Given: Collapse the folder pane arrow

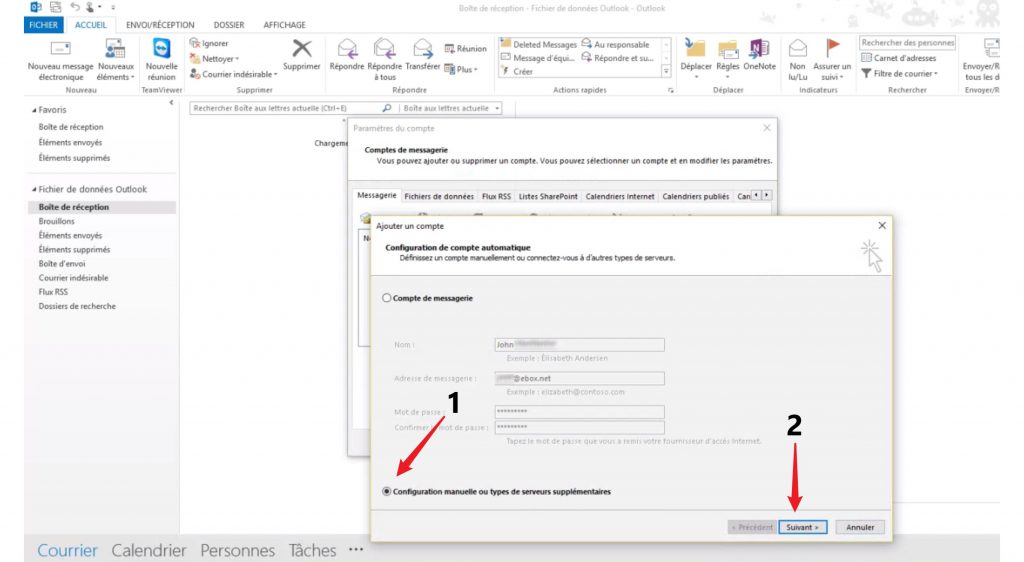Looking at the screenshot, I should [171, 102].
